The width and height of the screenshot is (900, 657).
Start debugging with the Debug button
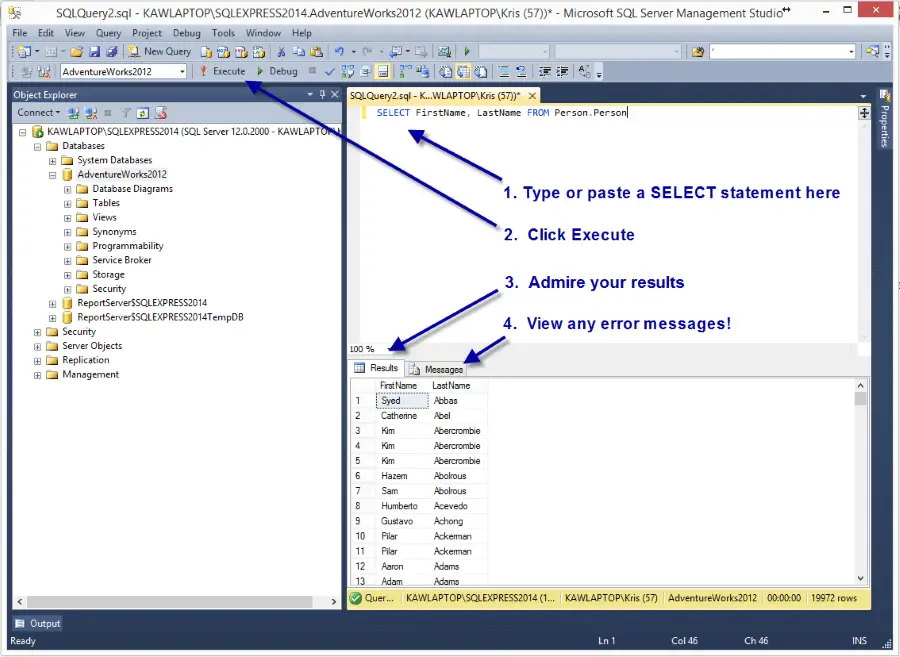(277, 71)
